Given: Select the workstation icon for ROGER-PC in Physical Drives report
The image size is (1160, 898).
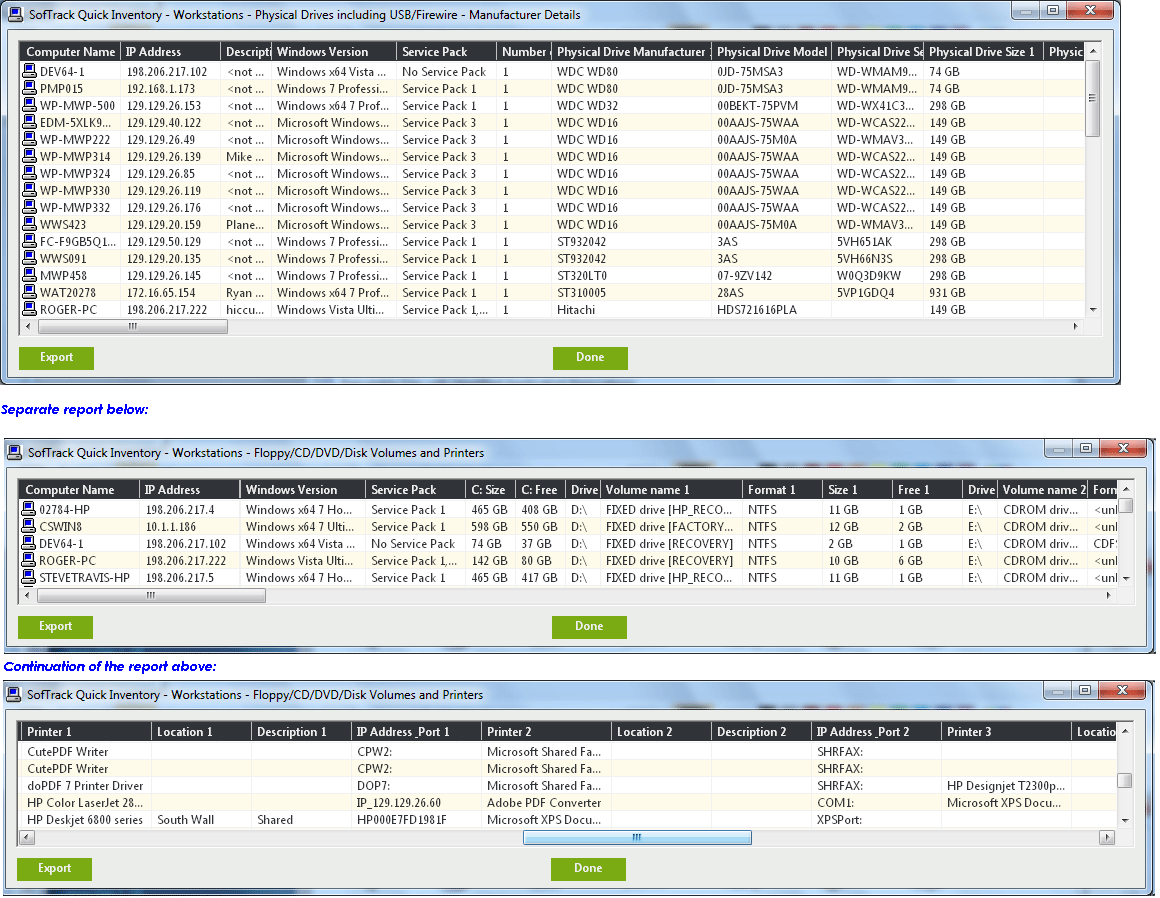Looking at the screenshot, I should 31,310.
